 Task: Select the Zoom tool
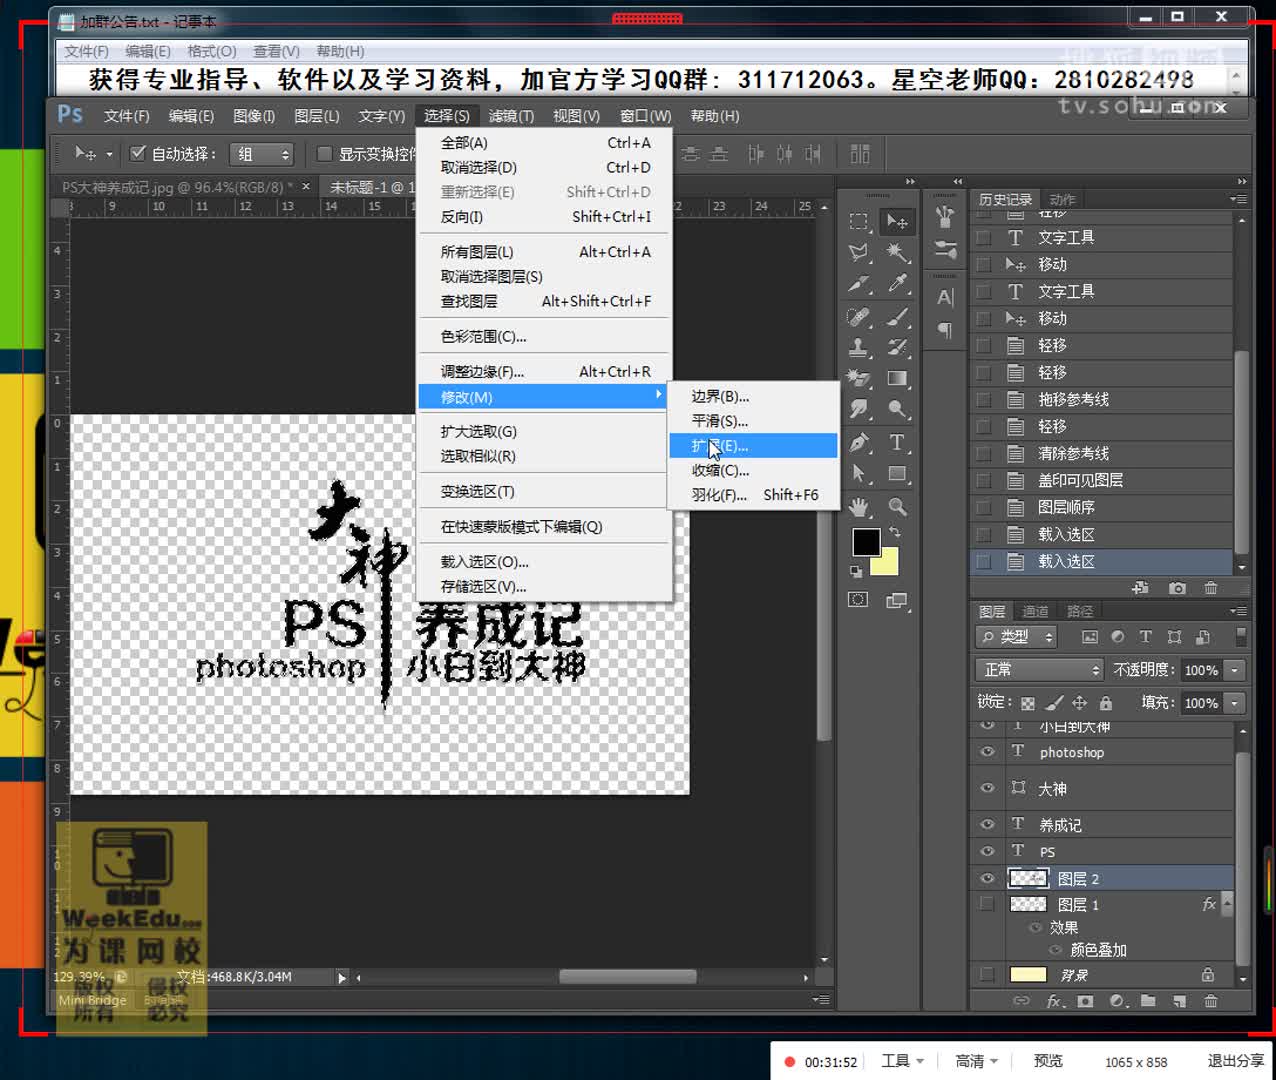[x=897, y=507]
